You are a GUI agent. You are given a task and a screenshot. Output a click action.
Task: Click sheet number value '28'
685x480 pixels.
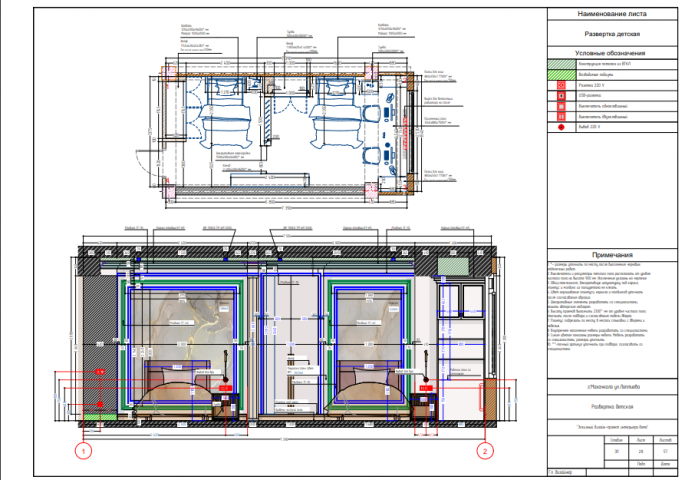click(x=640, y=452)
